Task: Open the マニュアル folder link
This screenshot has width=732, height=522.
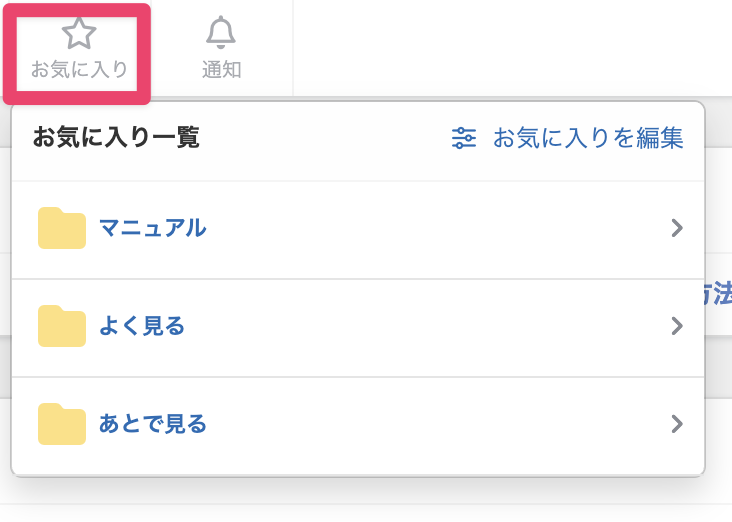Action: click(153, 228)
